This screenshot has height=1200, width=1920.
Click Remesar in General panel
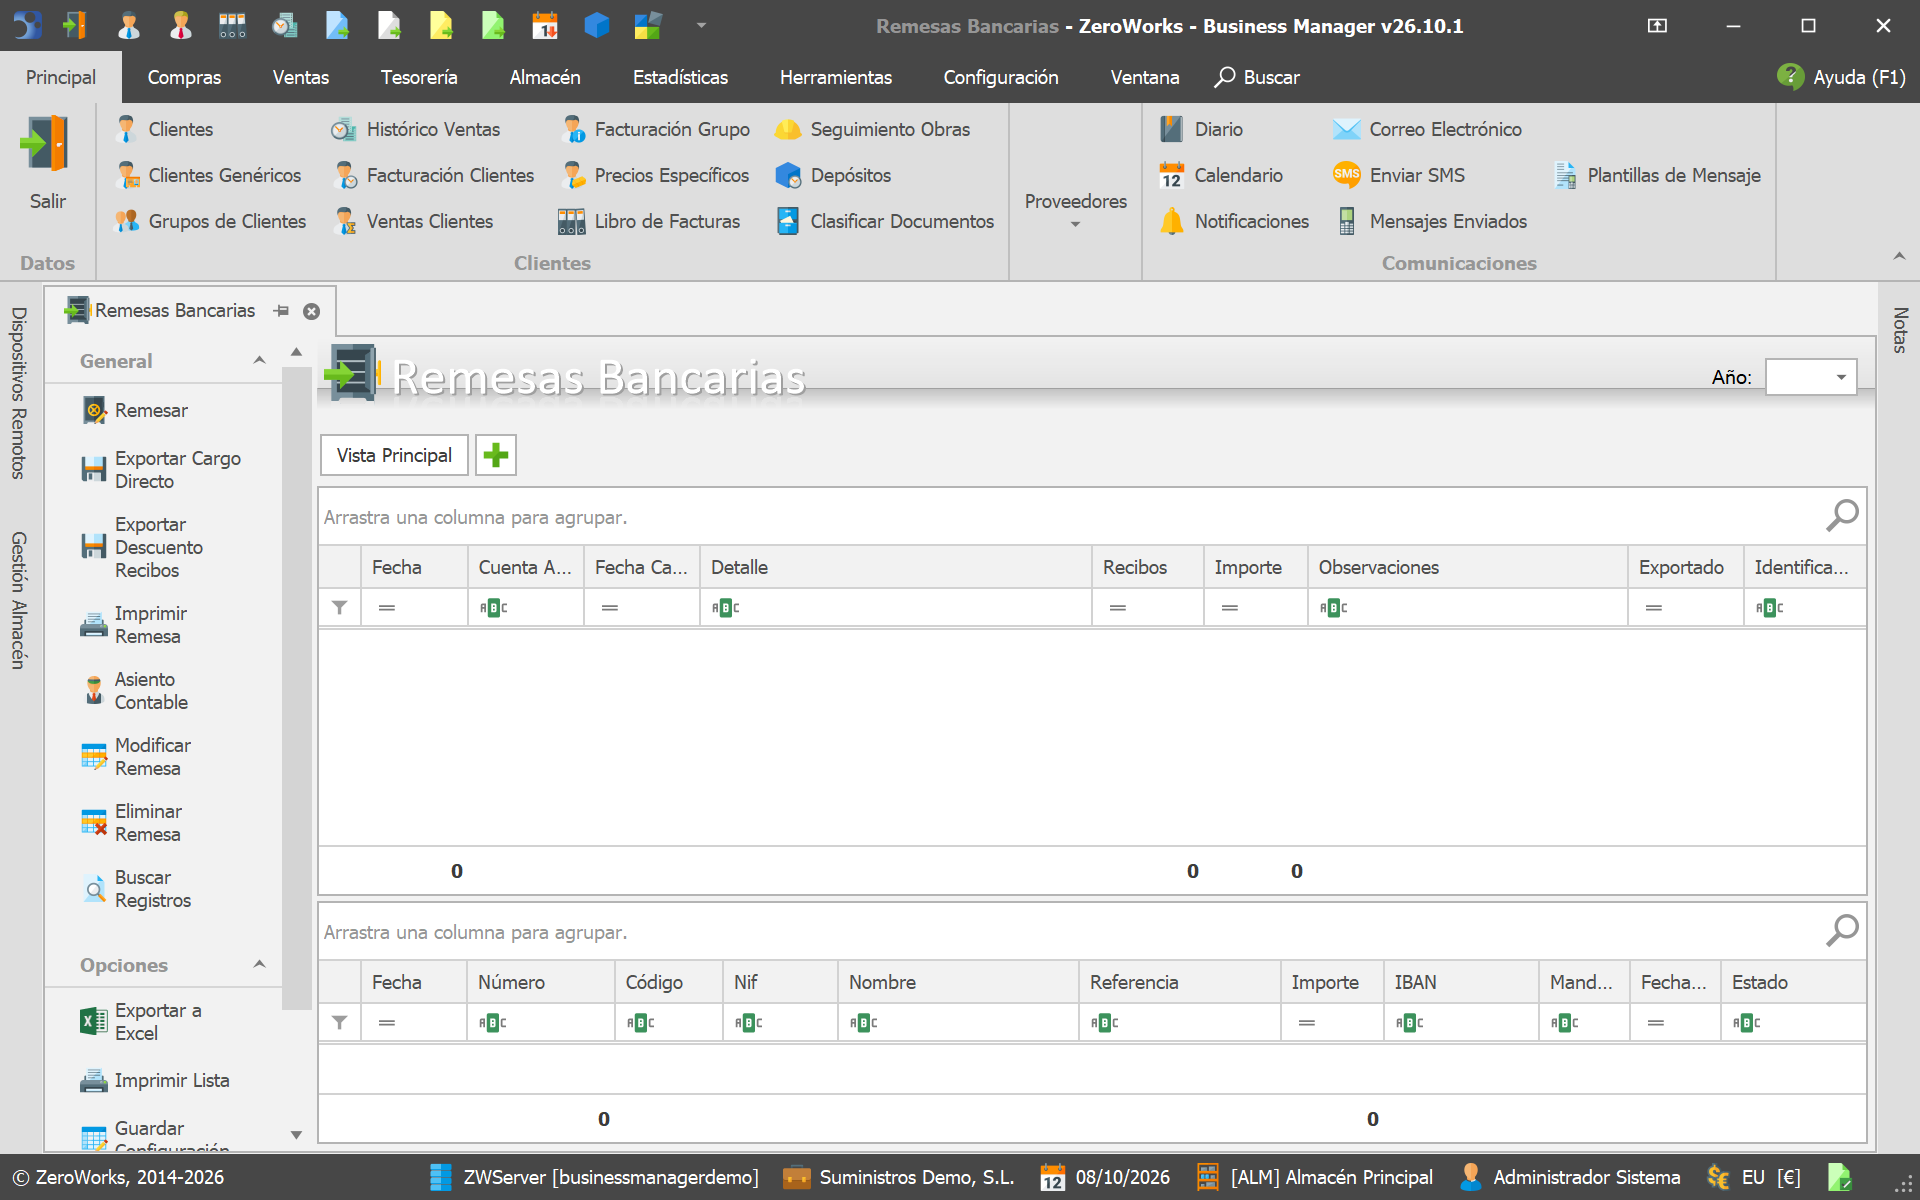click(x=135, y=410)
